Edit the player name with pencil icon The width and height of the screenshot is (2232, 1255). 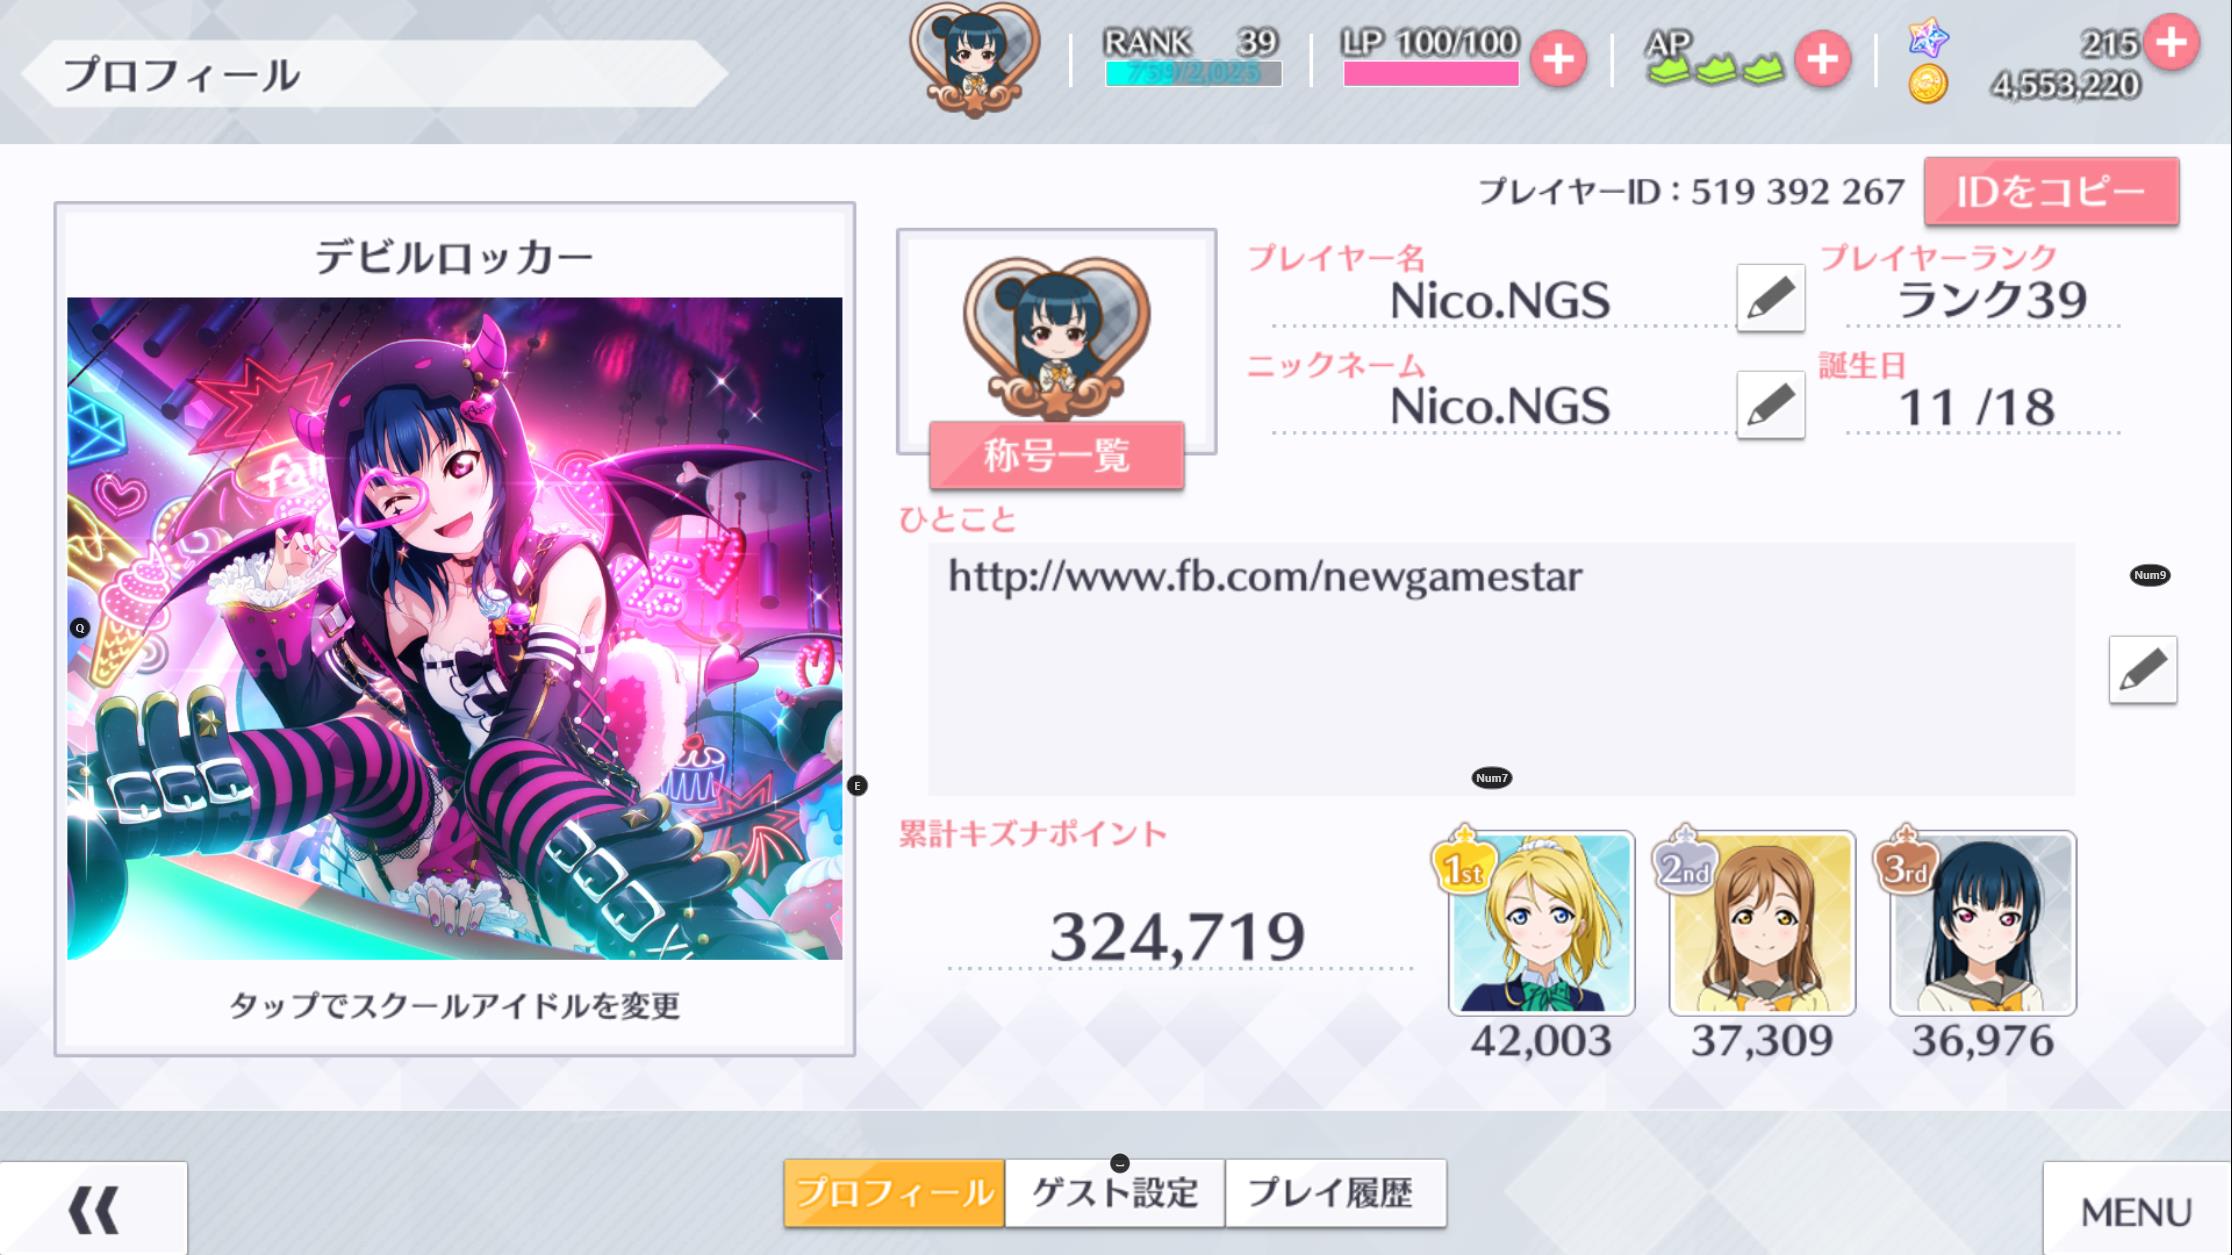1770,297
